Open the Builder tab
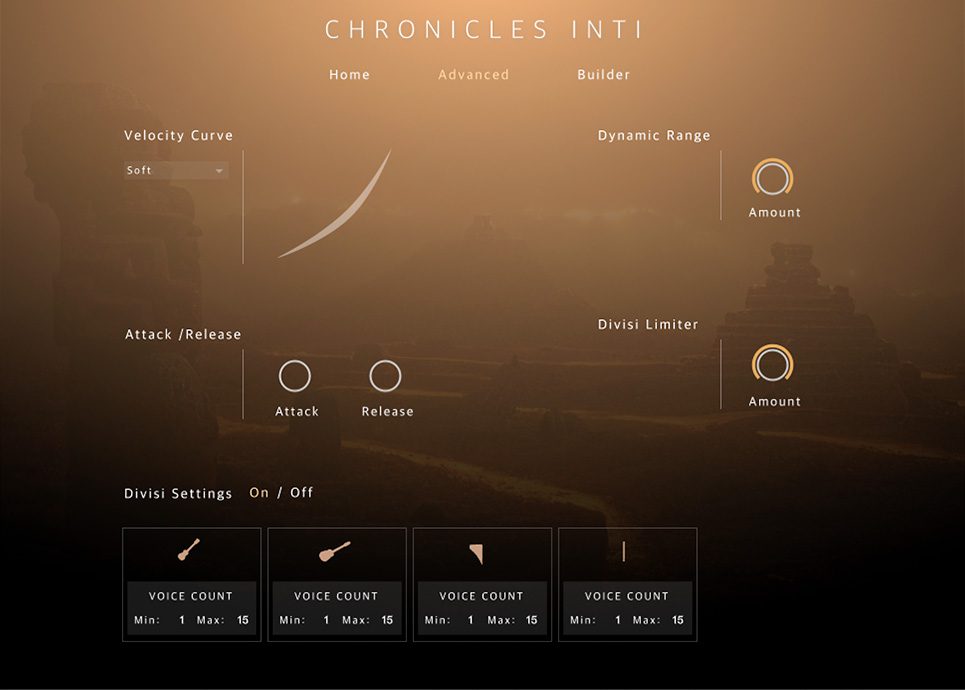Viewport: 965px width, 690px height. [x=603, y=74]
